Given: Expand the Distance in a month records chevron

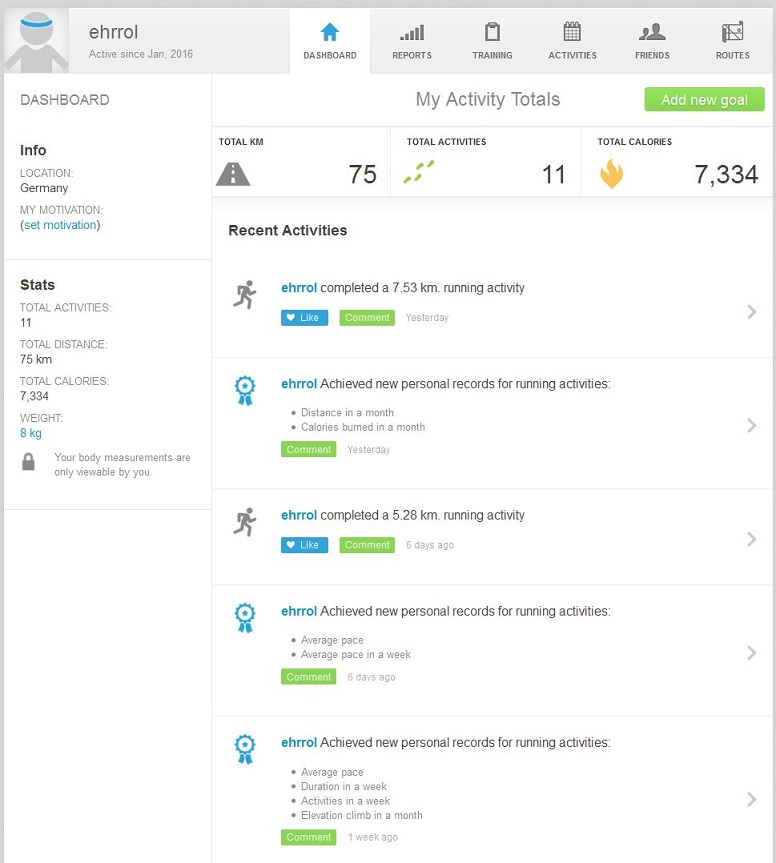Looking at the screenshot, I should coord(752,426).
